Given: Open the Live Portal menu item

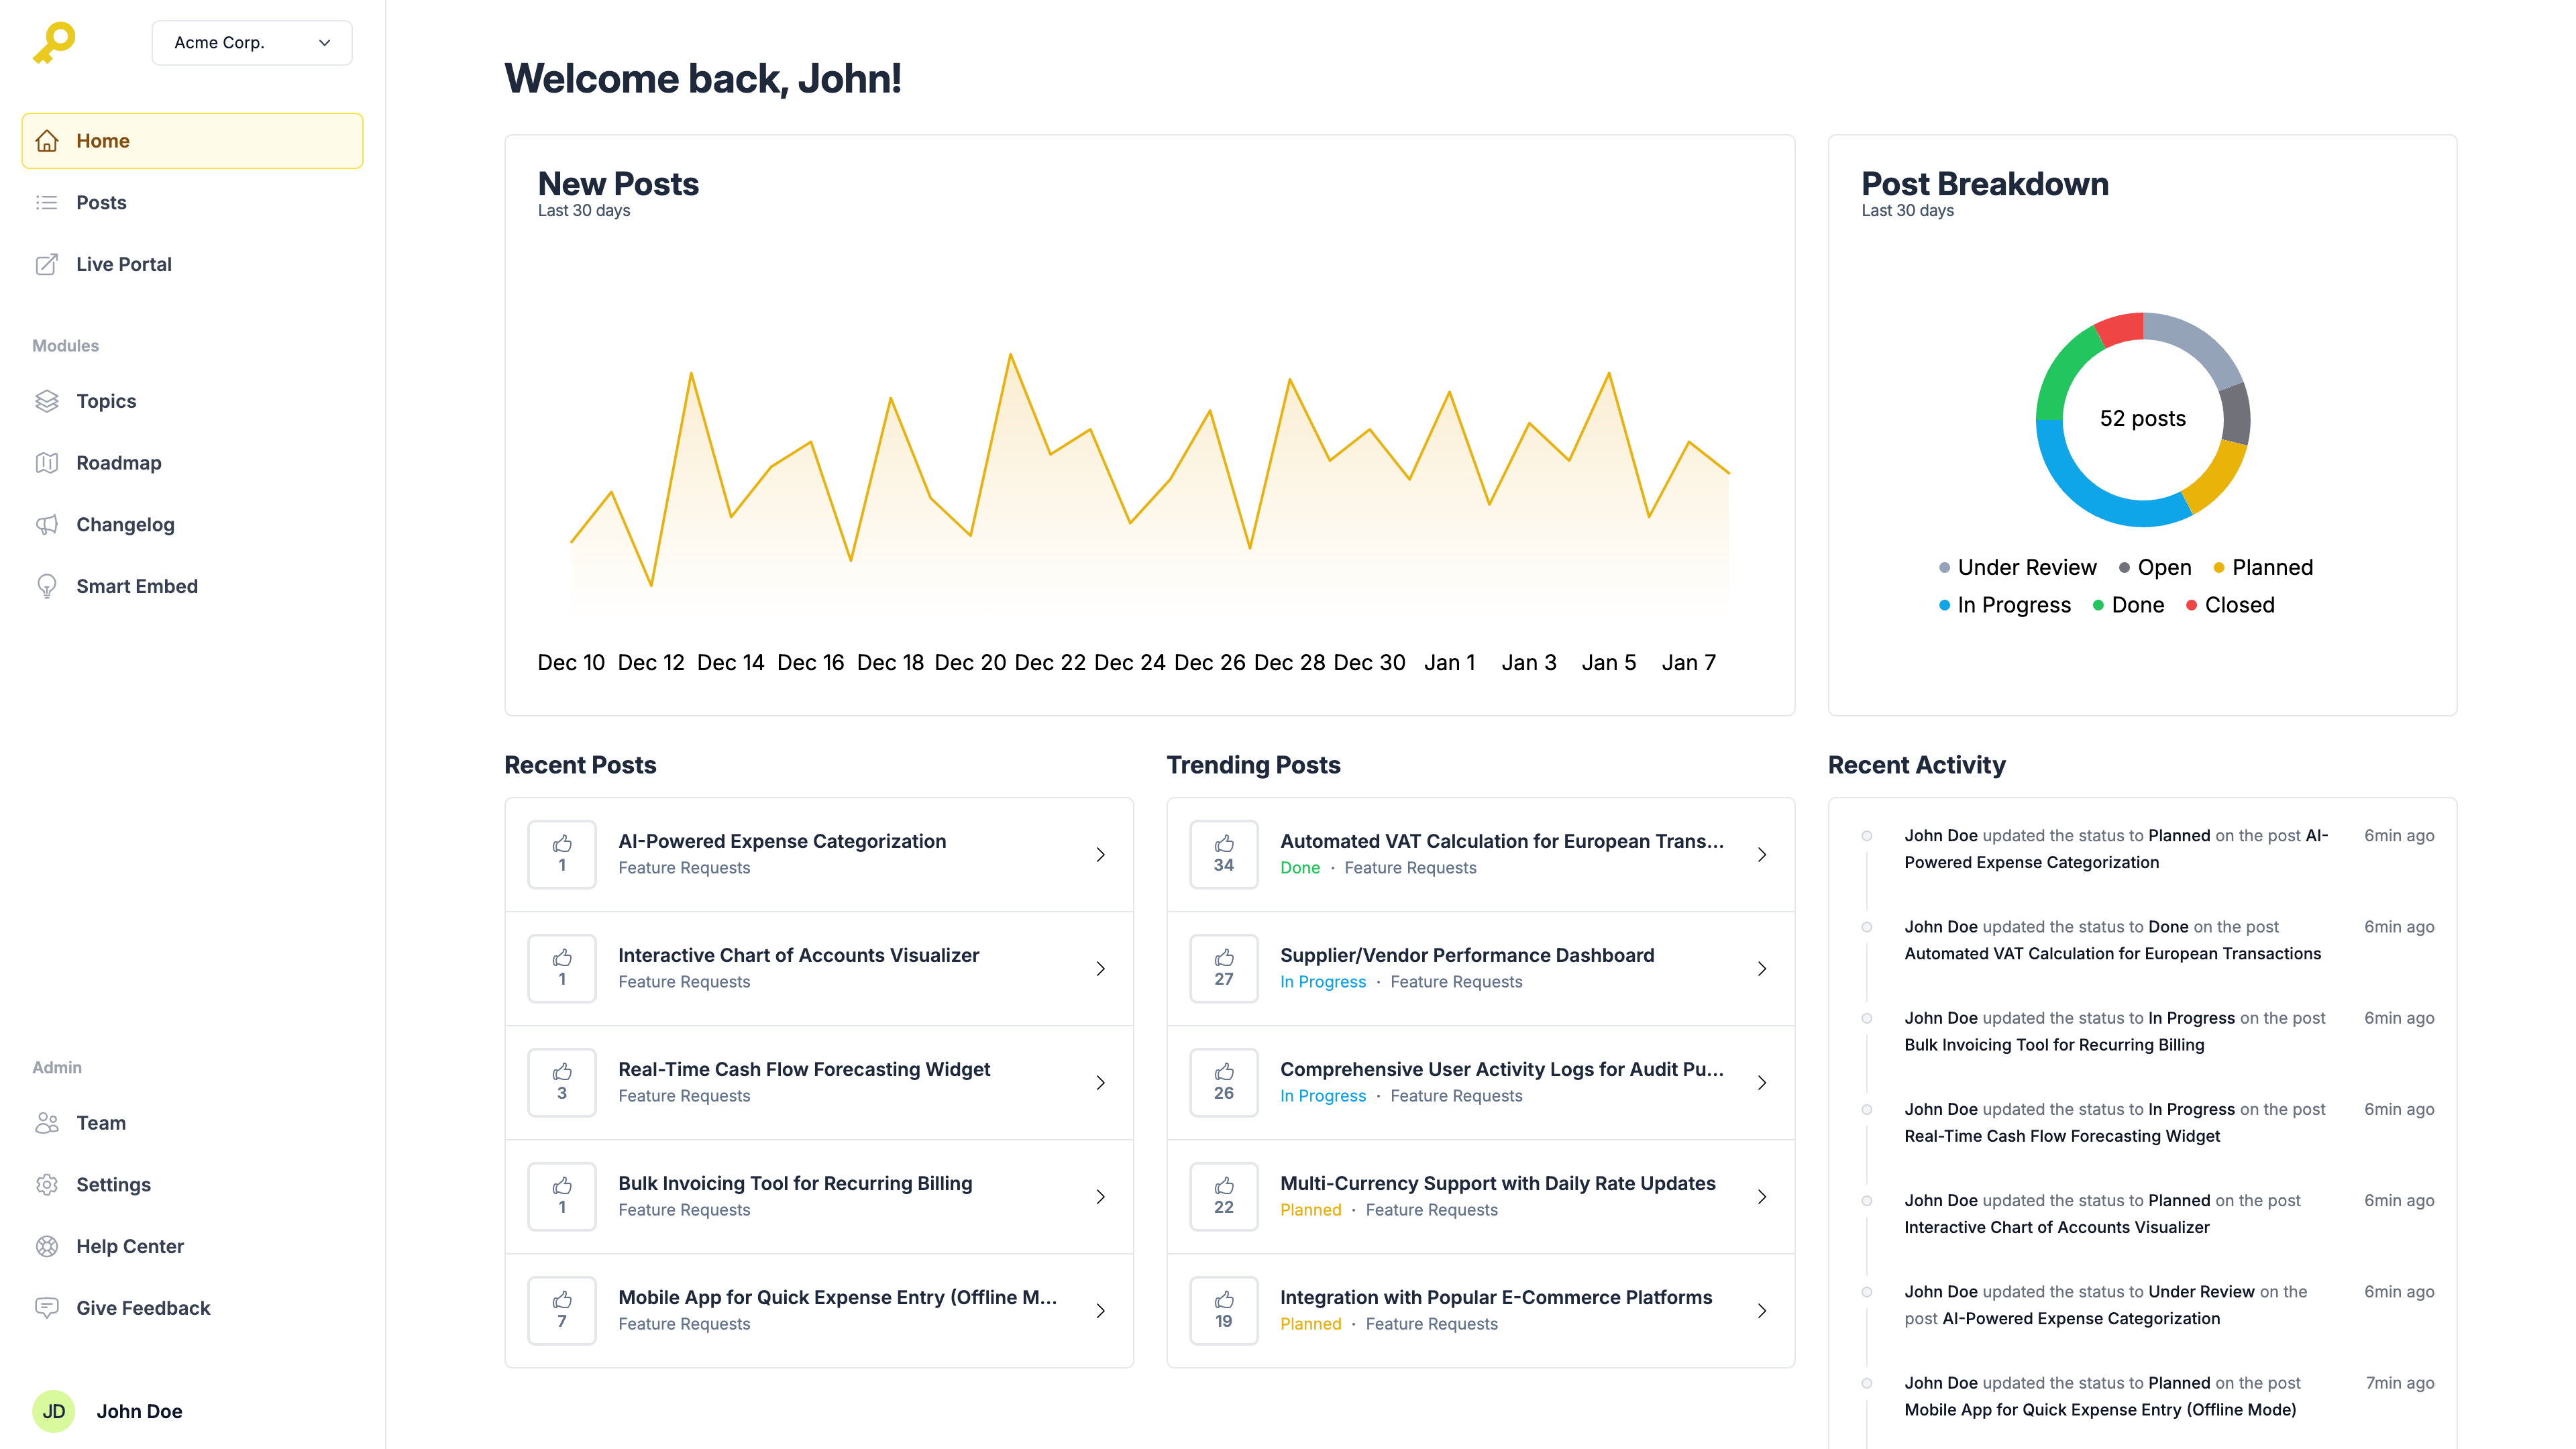Looking at the screenshot, I should (x=123, y=265).
